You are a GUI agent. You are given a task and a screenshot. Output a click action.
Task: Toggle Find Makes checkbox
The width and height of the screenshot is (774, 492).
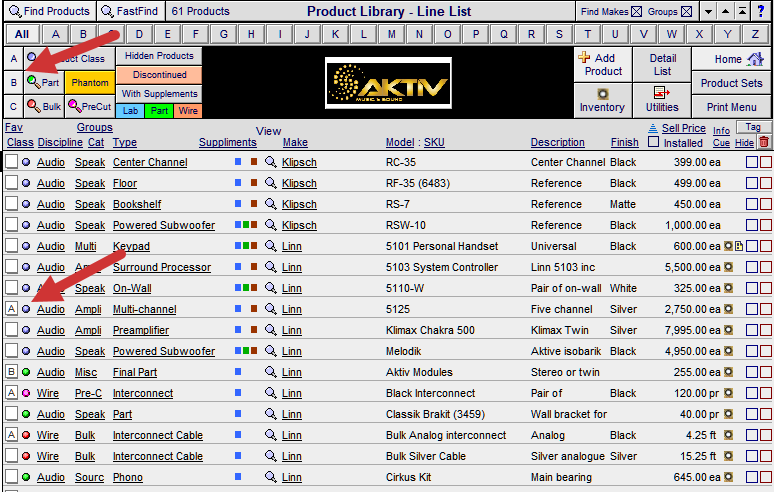637,11
